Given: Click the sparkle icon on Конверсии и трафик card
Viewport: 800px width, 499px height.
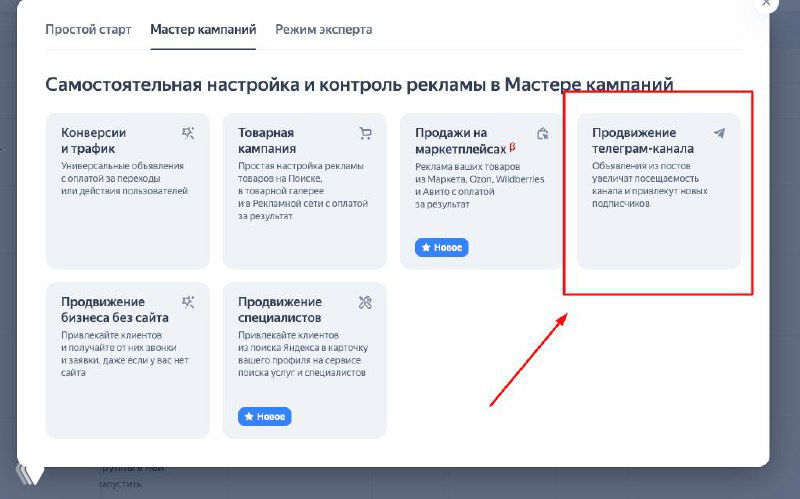Looking at the screenshot, I should [x=188, y=133].
